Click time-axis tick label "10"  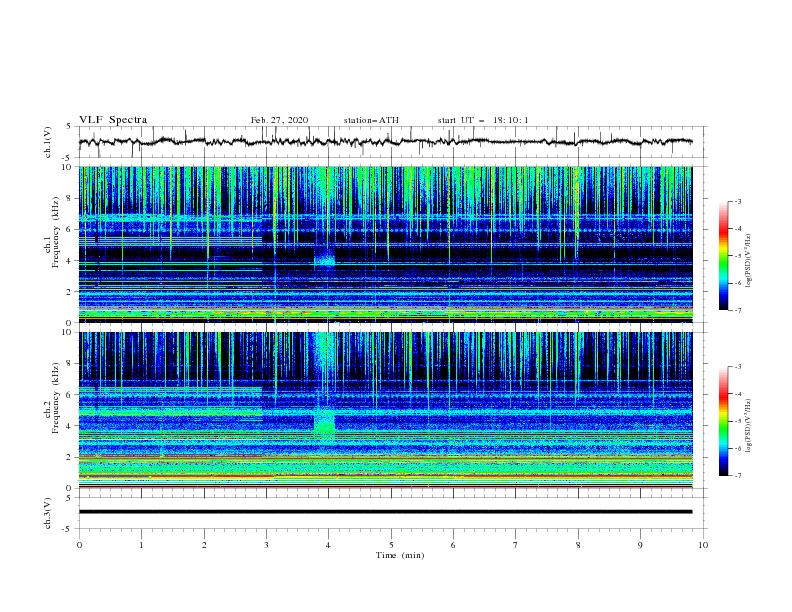703,545
